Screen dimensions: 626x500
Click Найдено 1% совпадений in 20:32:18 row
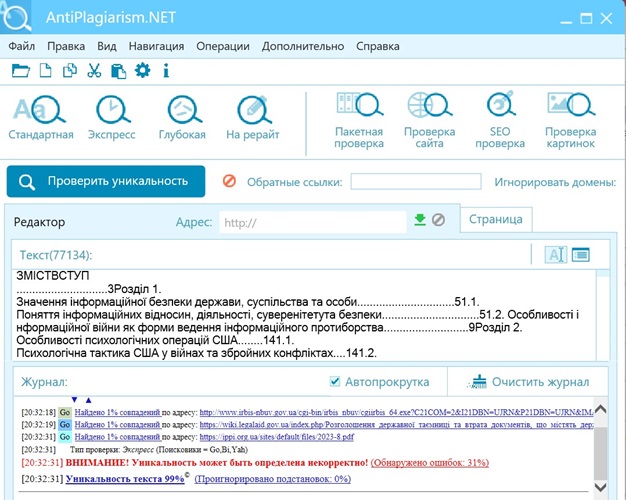(x=118, y=412)
